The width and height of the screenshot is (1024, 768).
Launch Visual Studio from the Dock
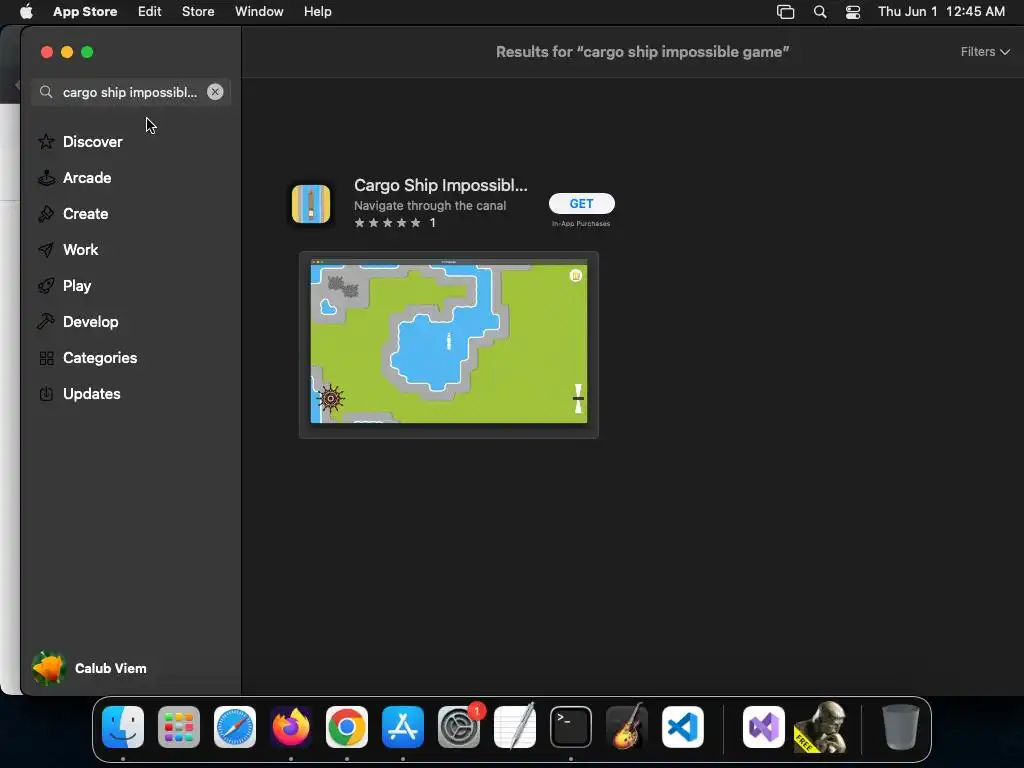[x=764, y=727]
